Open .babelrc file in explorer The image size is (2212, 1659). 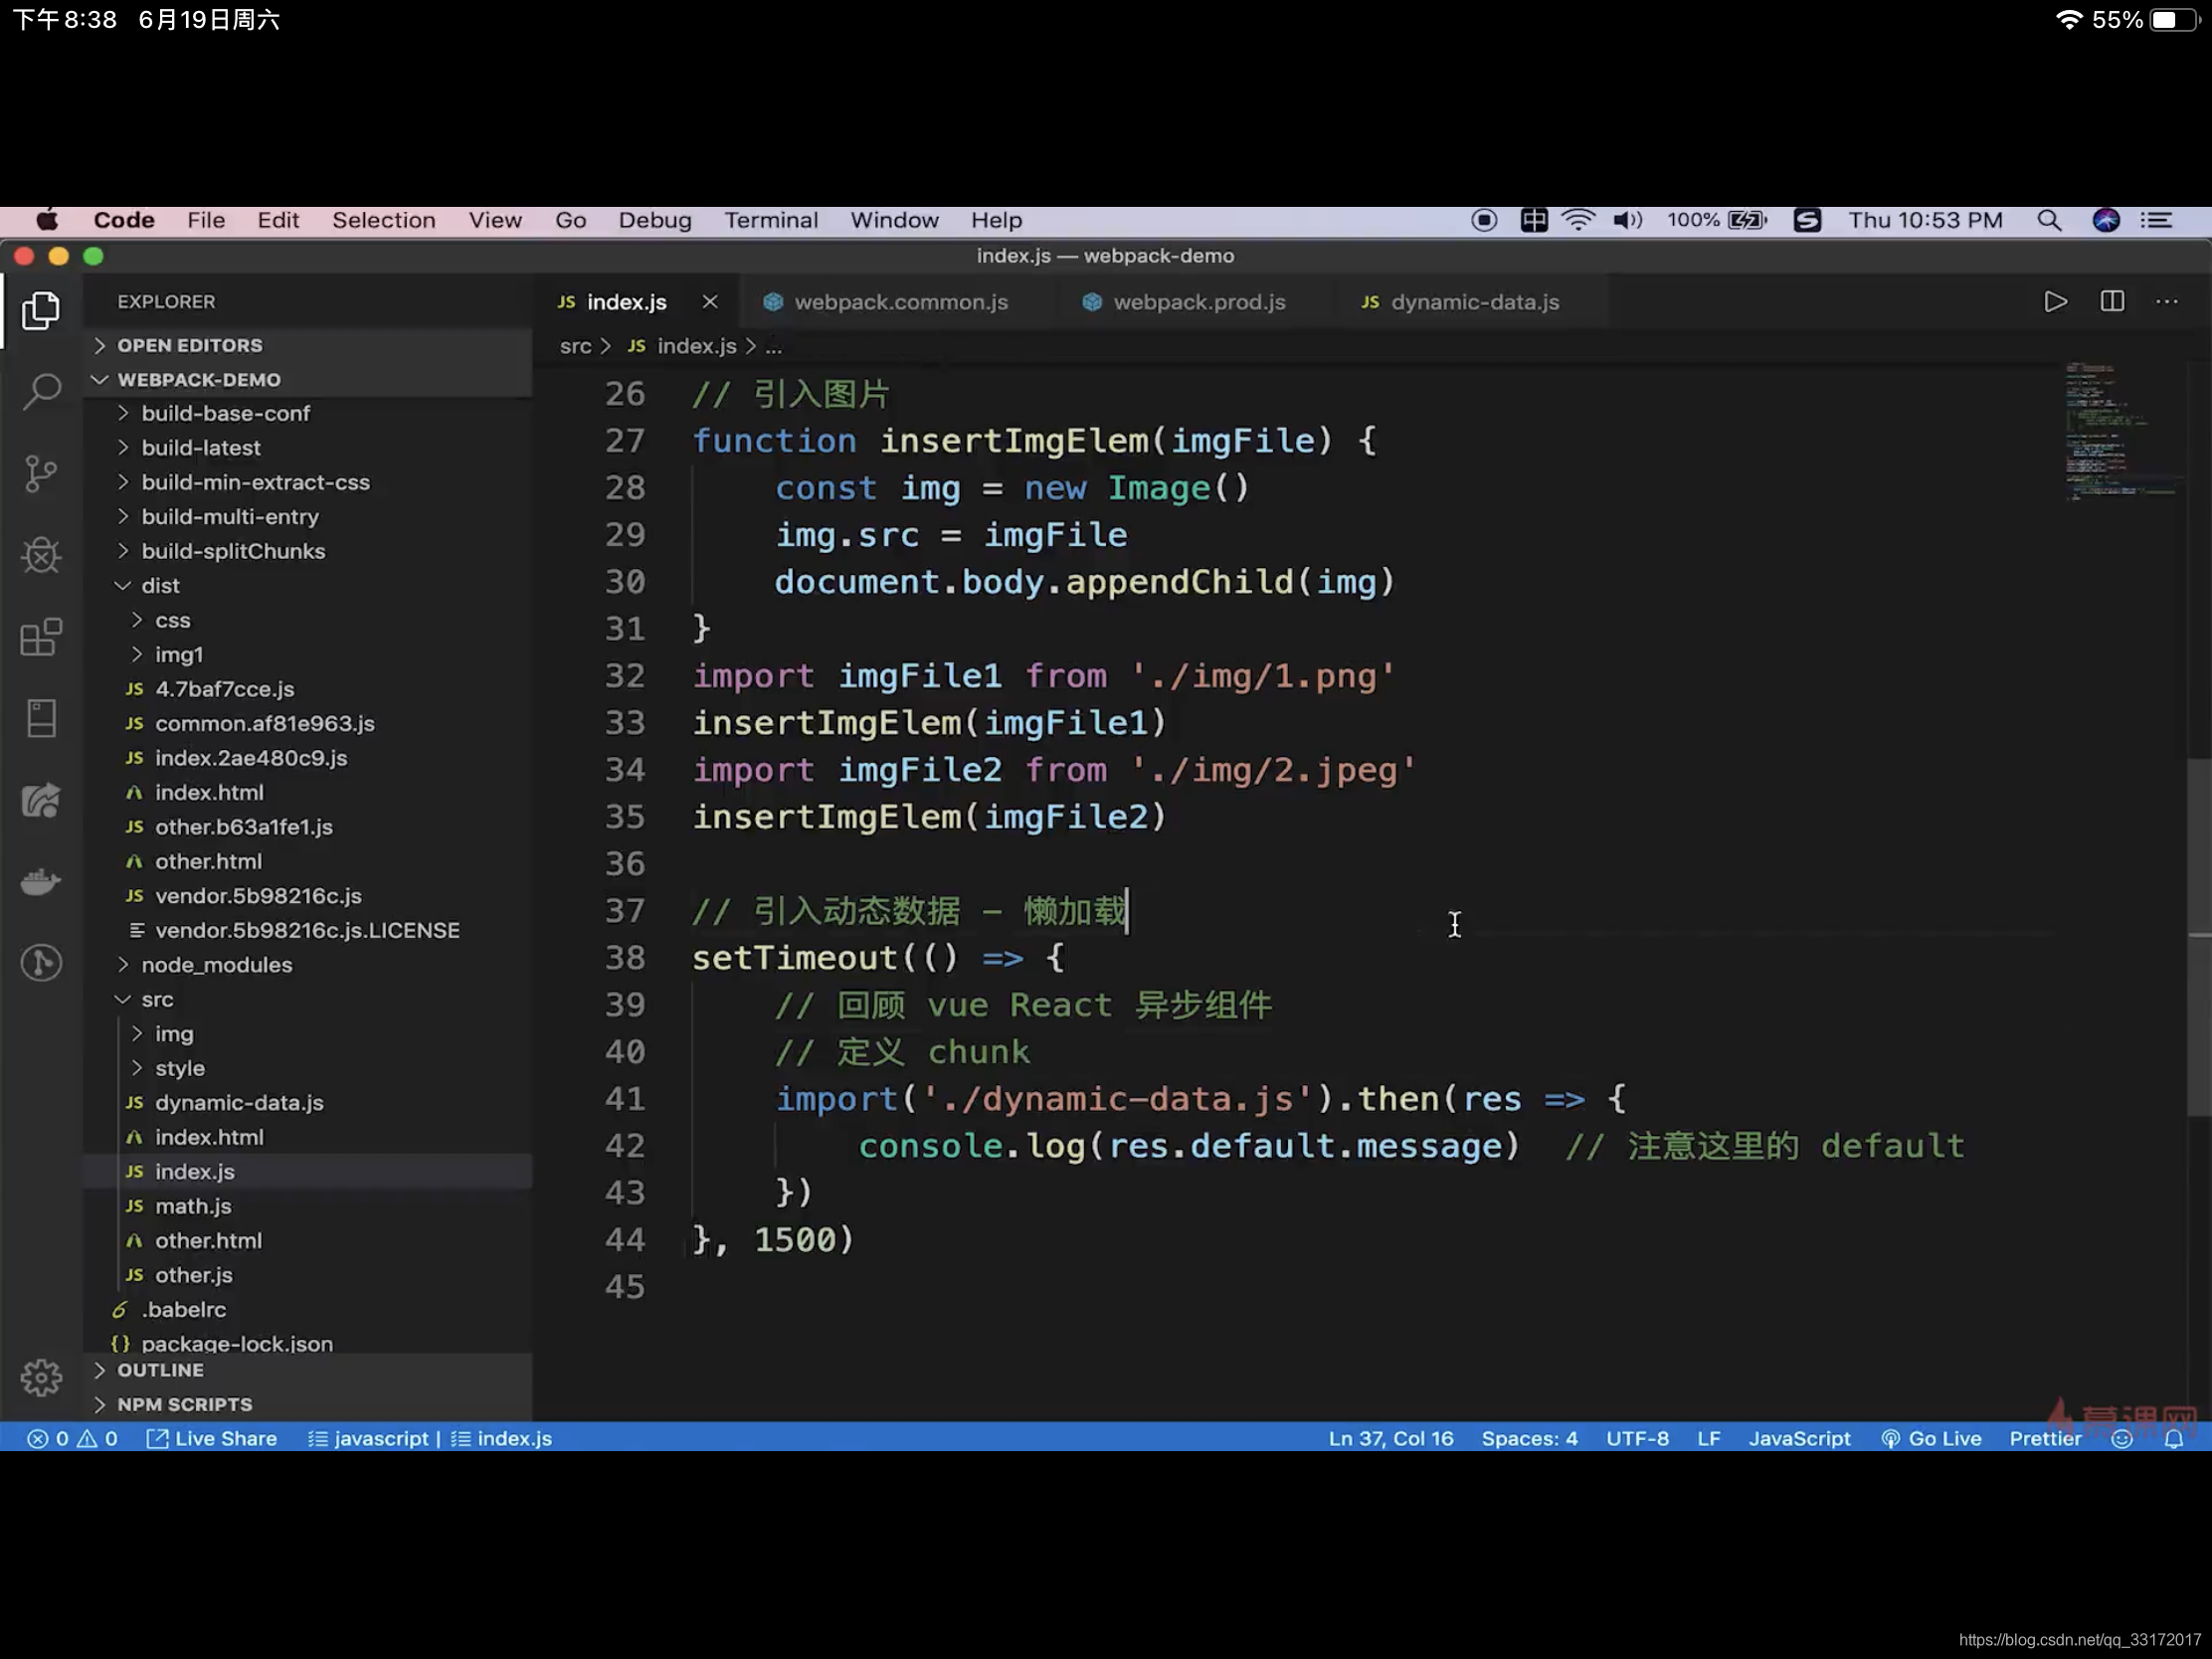[184, 1309]
